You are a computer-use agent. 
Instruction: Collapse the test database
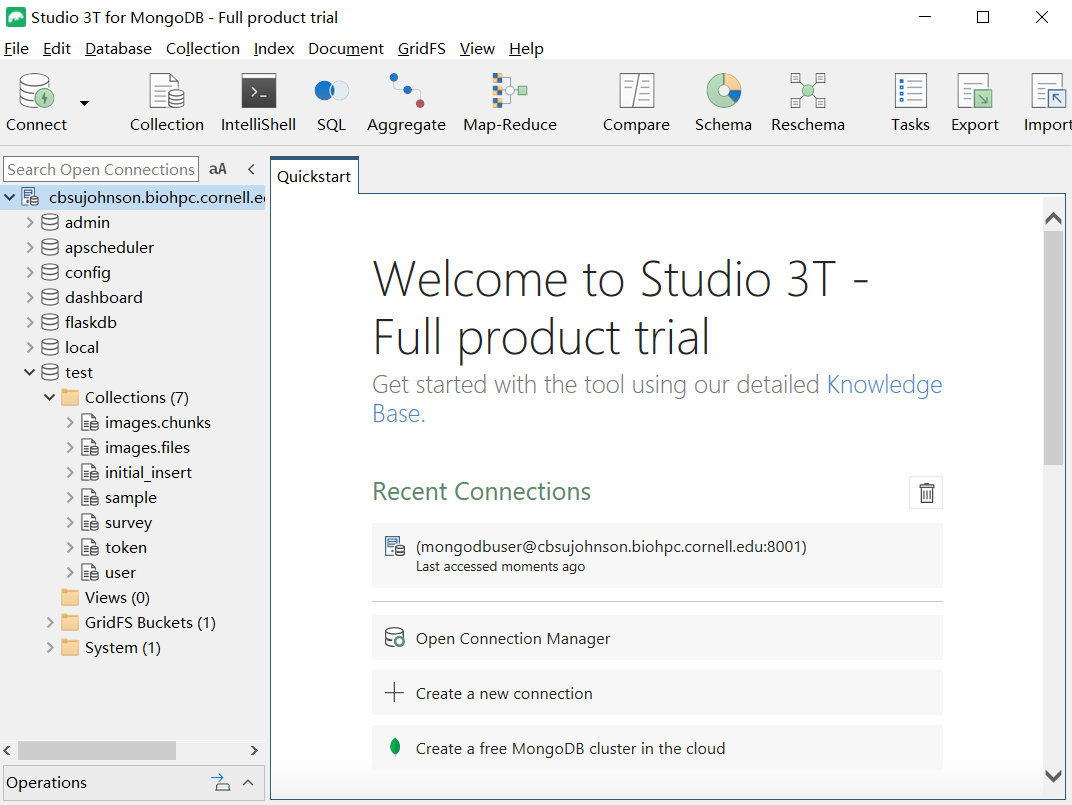click(29, 372)
